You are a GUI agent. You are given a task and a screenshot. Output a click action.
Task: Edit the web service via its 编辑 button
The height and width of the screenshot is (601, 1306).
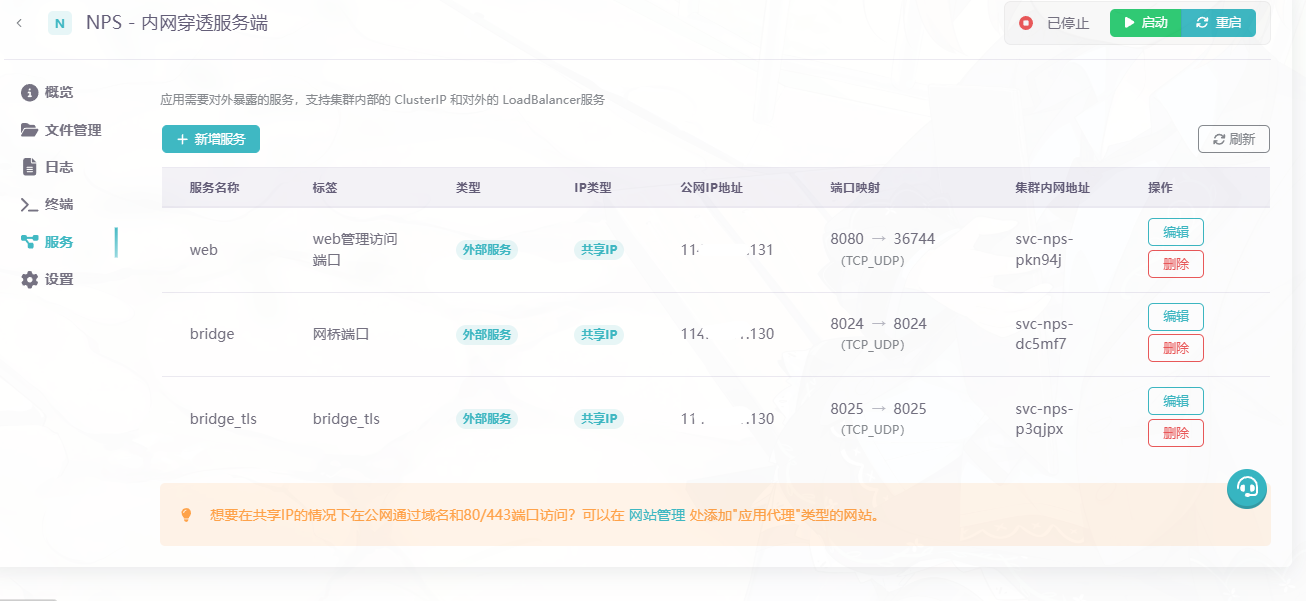[x=1175, y=232]
